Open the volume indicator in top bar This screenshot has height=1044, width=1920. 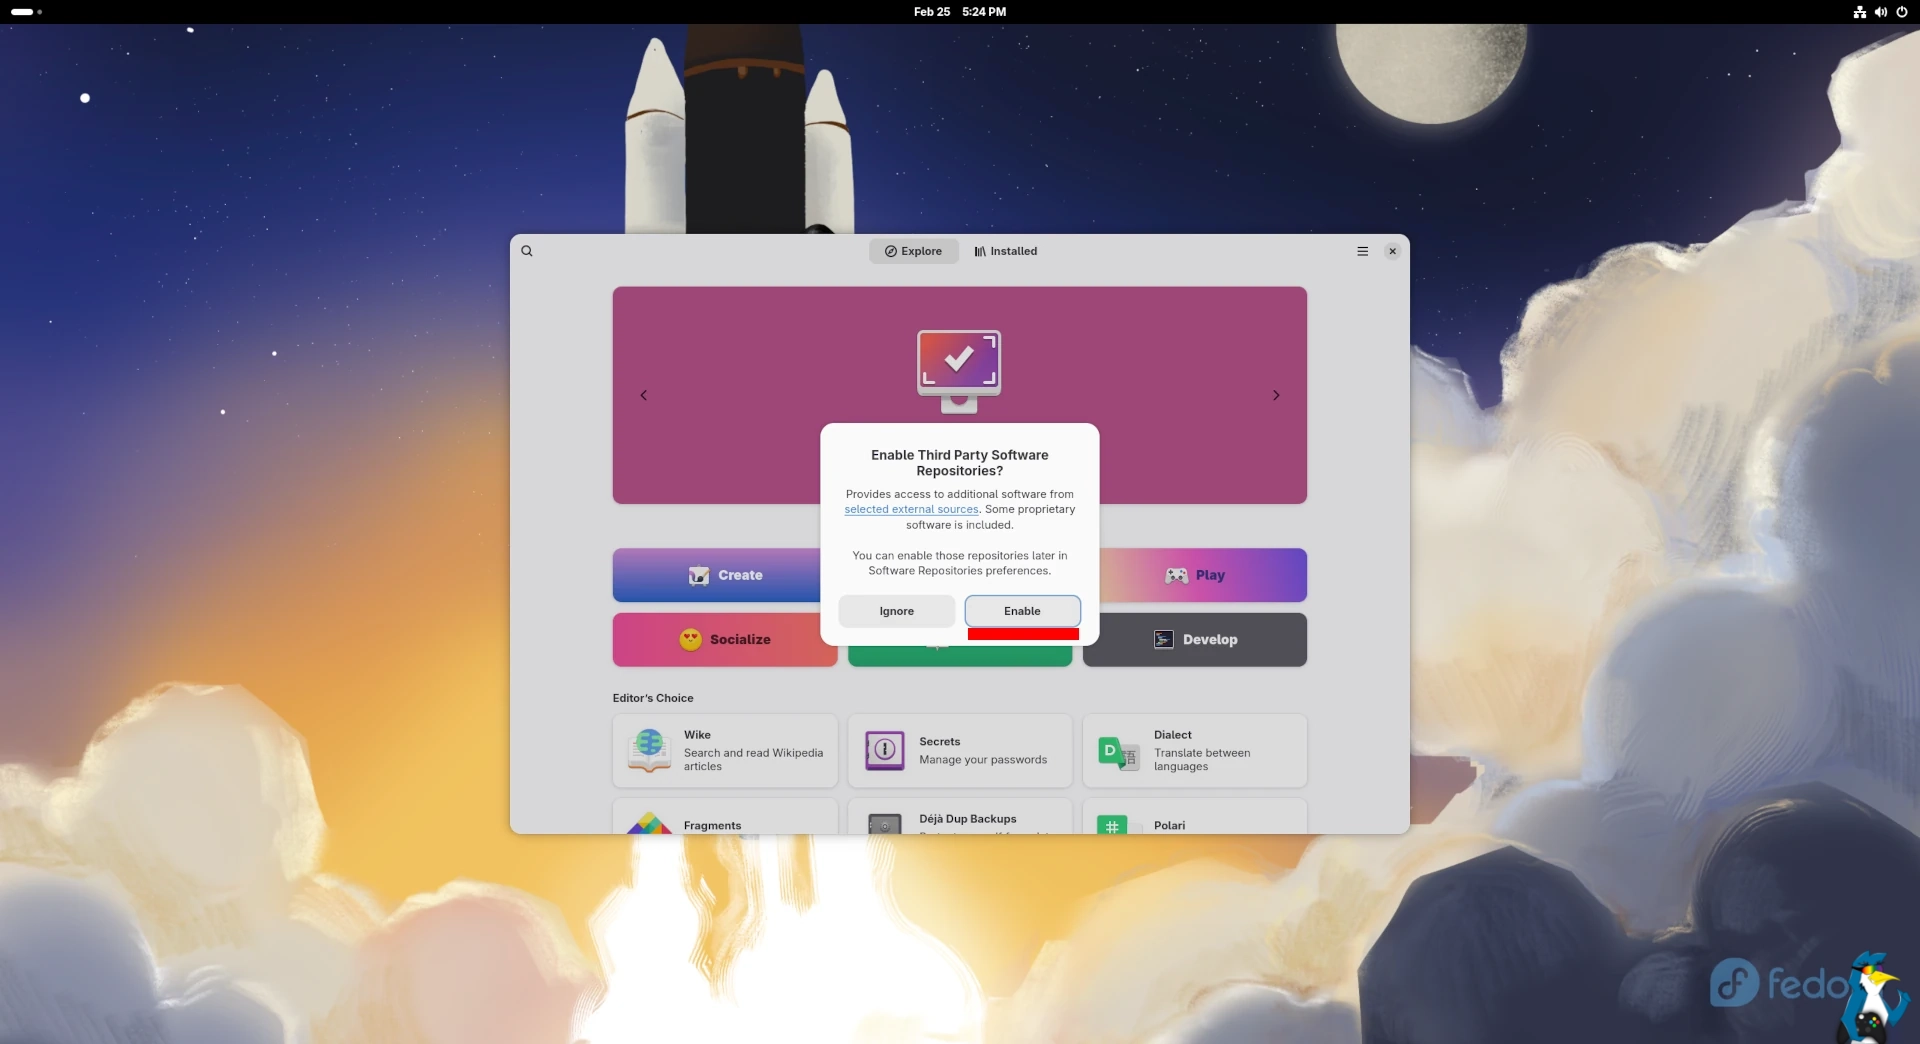1880,12
